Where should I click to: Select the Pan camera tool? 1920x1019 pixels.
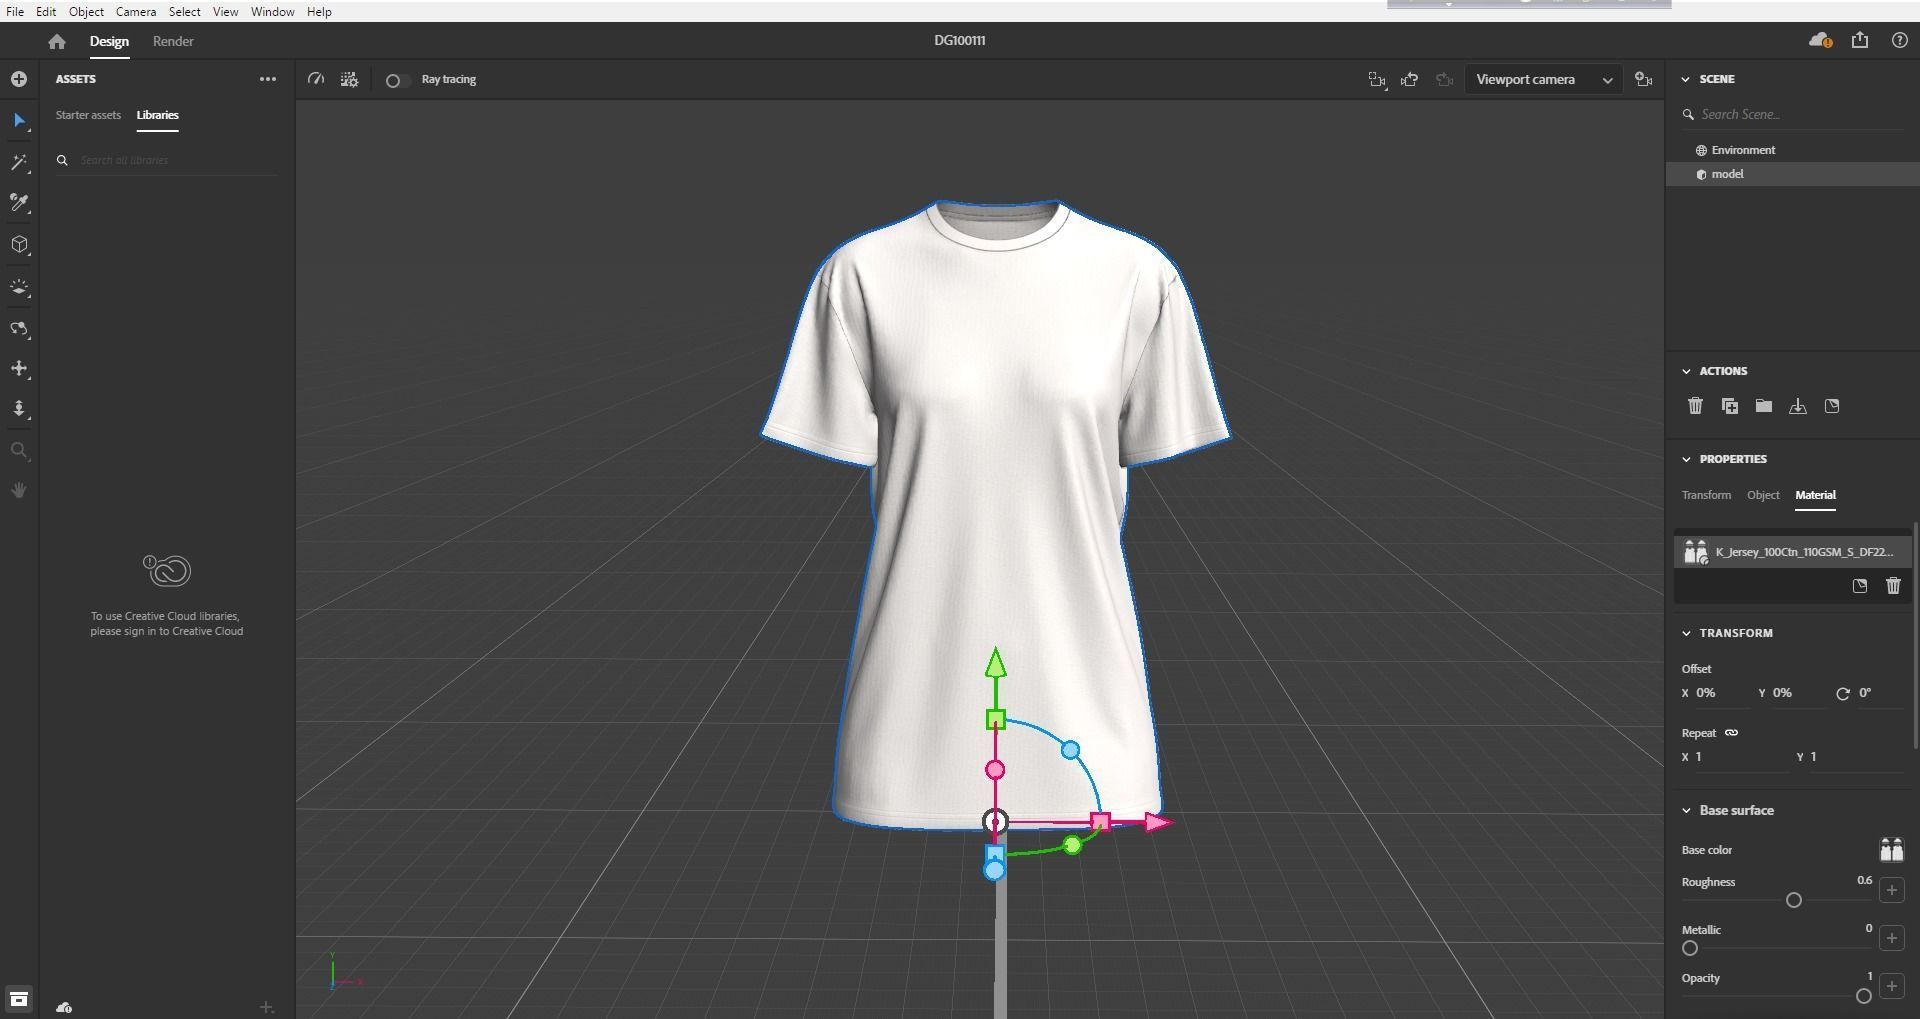click(19, 369)
